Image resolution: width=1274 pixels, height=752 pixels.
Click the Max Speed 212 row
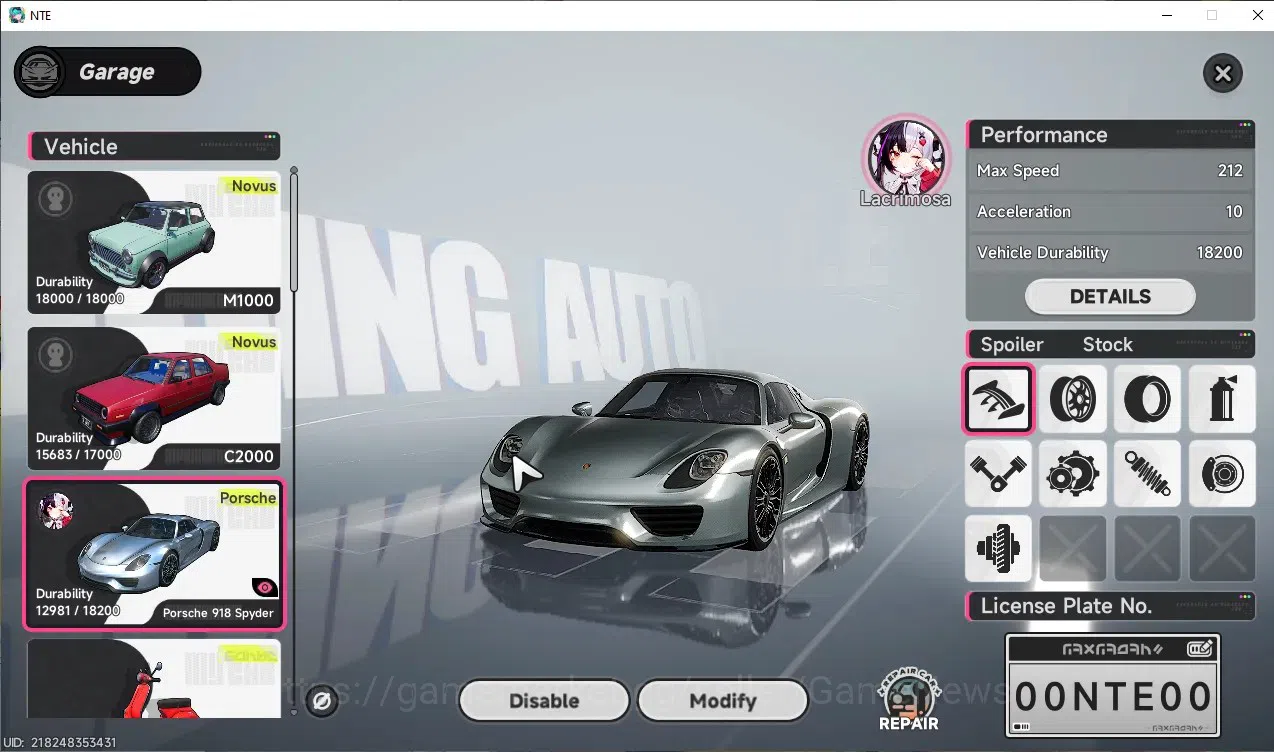point(1110,171)
